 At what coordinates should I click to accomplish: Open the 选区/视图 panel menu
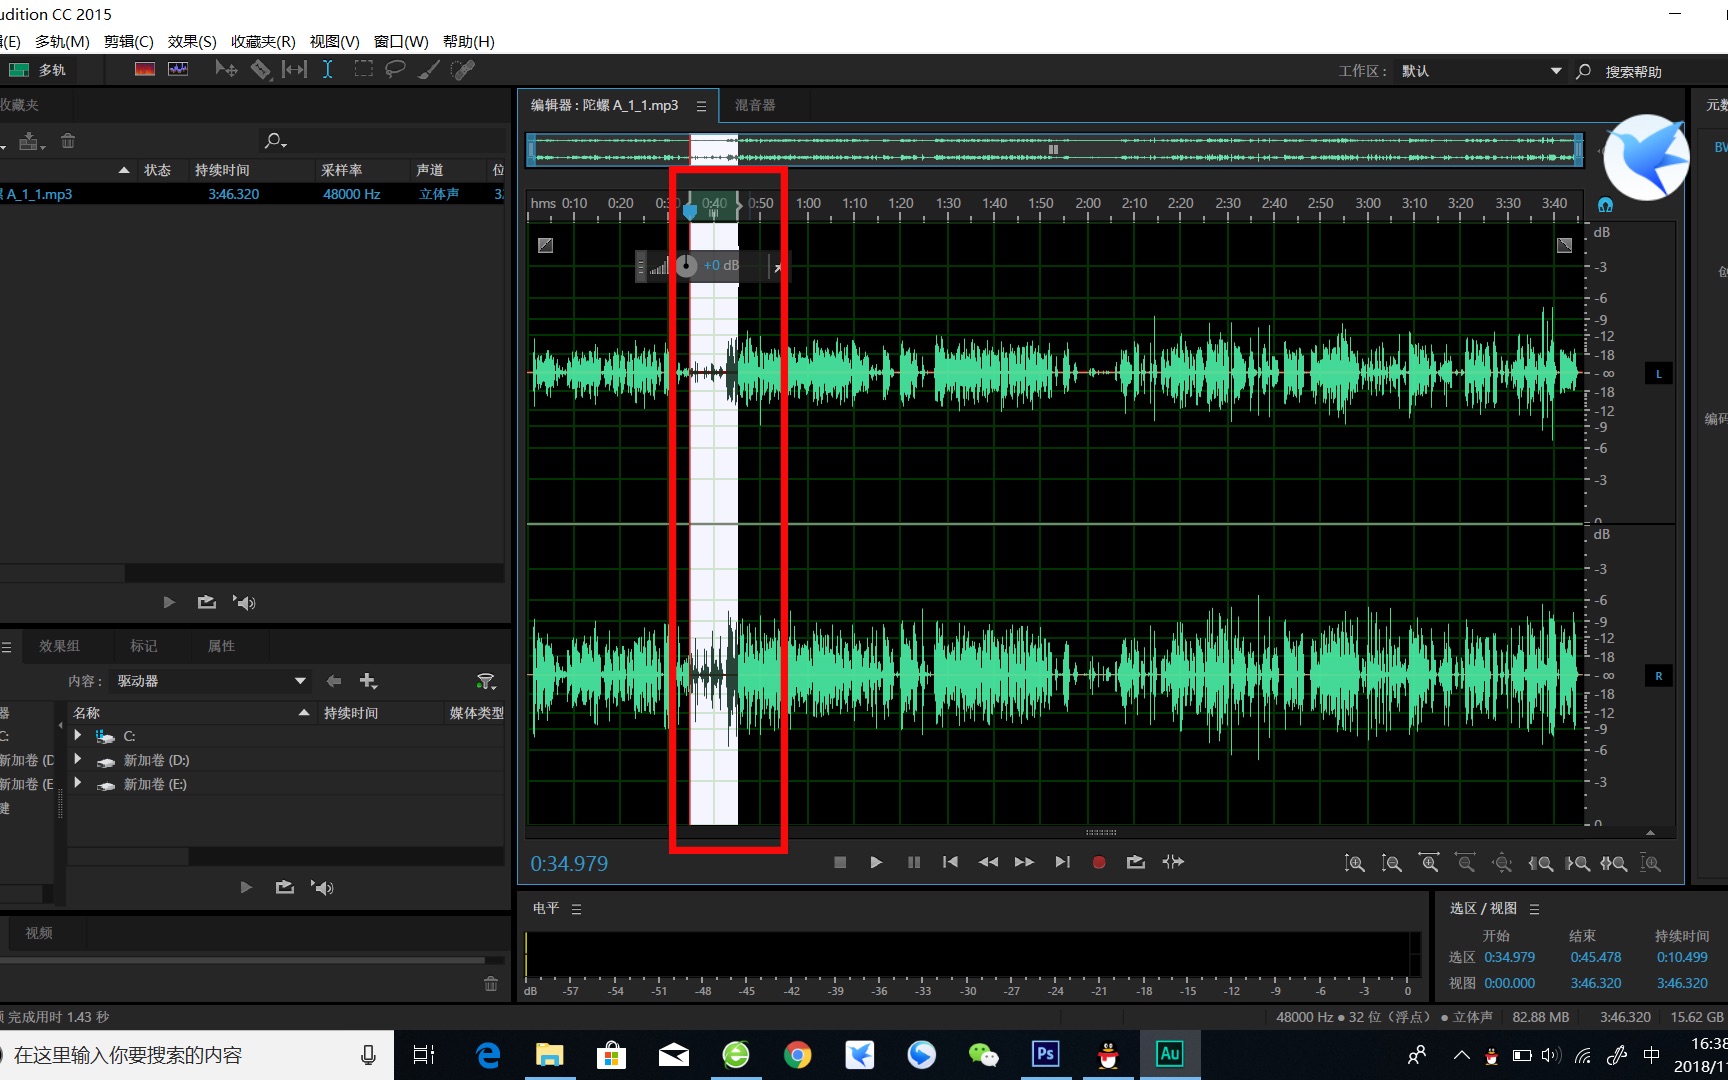pyautogui.click(x=1534, y=909)
